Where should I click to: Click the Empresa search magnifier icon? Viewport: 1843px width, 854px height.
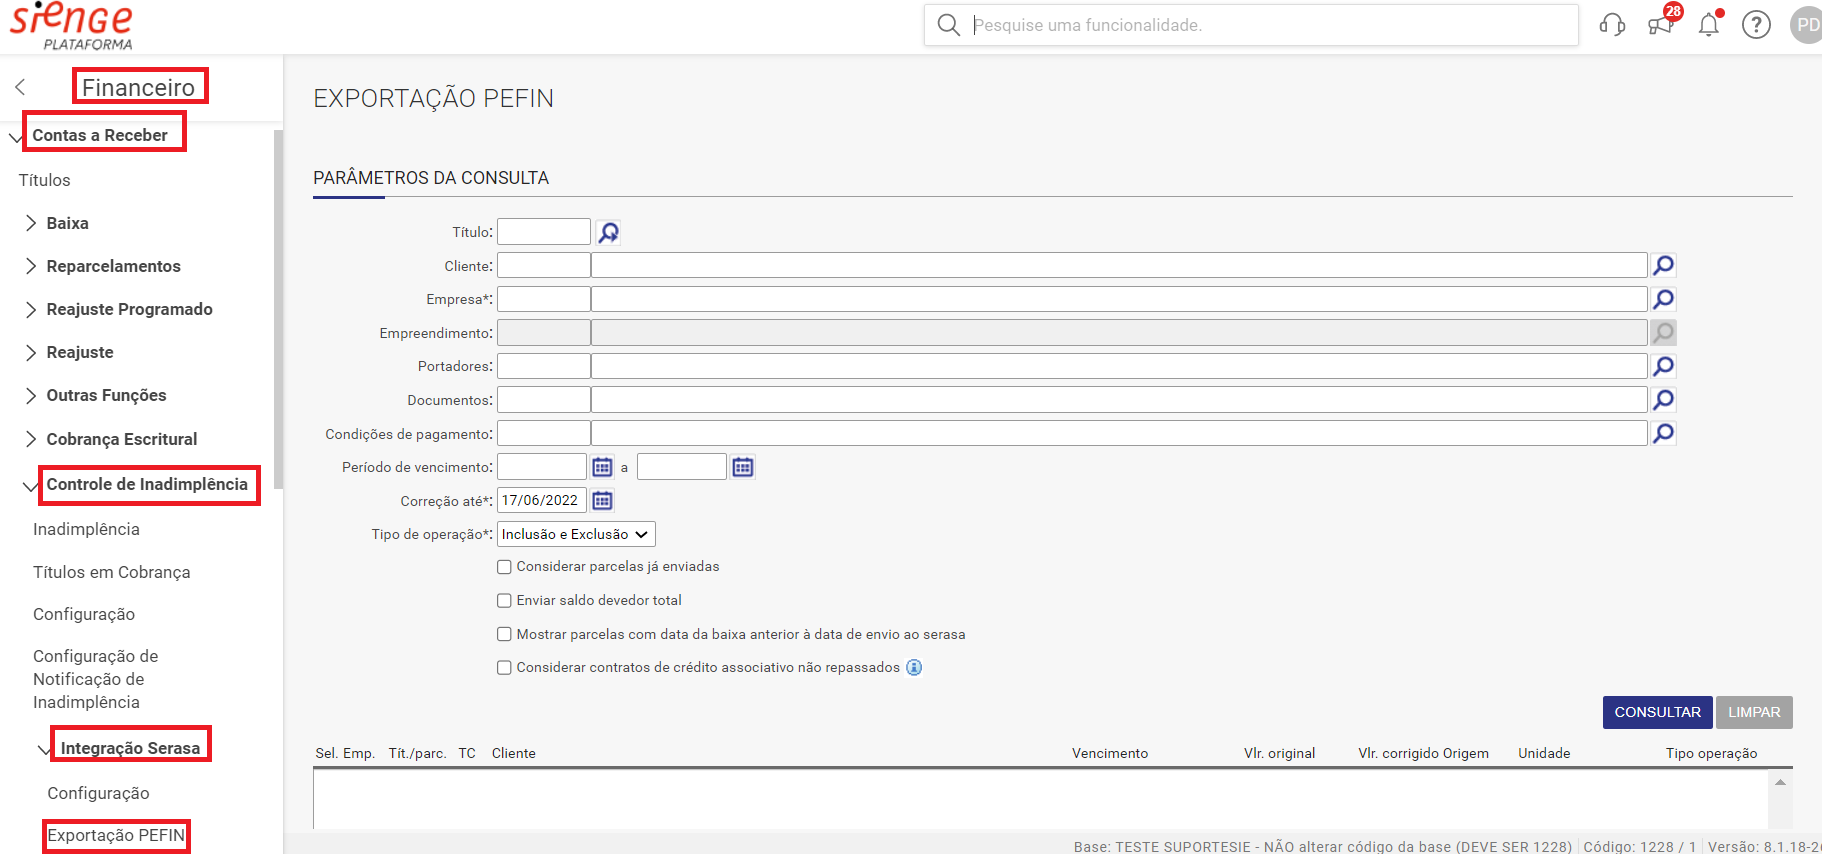coord(1663,299)
